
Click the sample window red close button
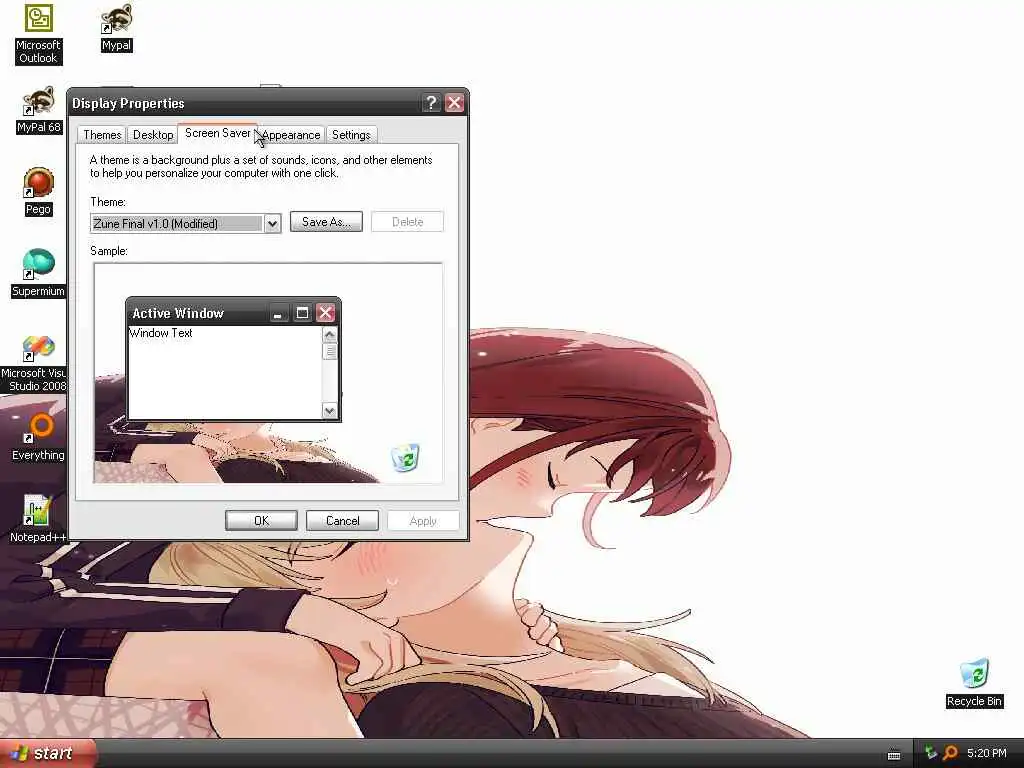pyautogui.click(x=326, y=313)
